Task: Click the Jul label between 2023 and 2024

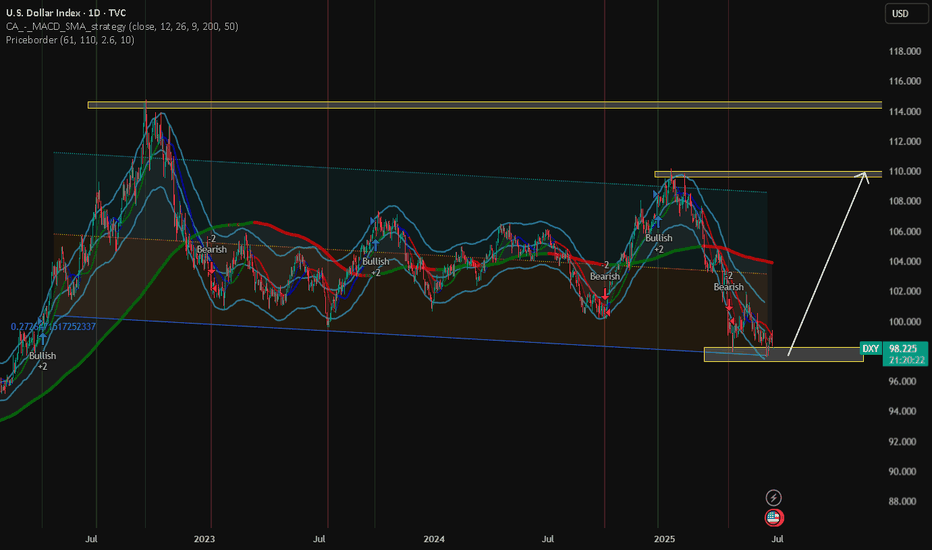Action: 319,539
